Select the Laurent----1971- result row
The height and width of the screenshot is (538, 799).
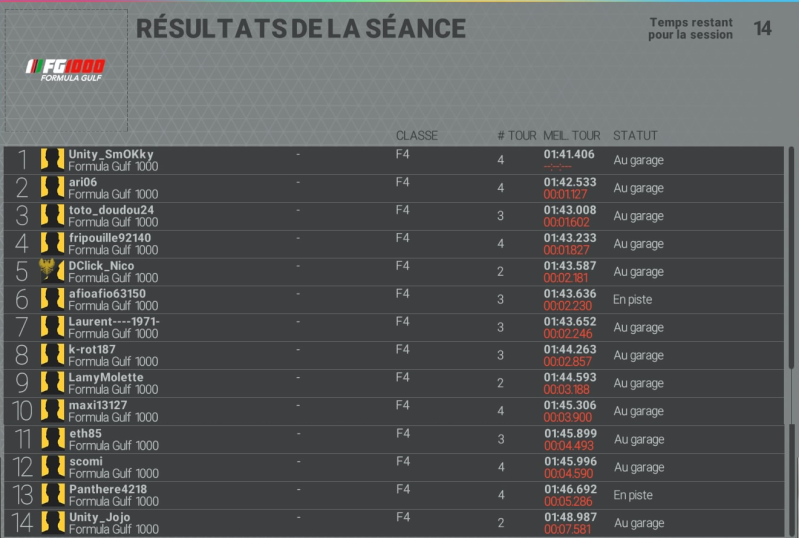coord(394,328)
